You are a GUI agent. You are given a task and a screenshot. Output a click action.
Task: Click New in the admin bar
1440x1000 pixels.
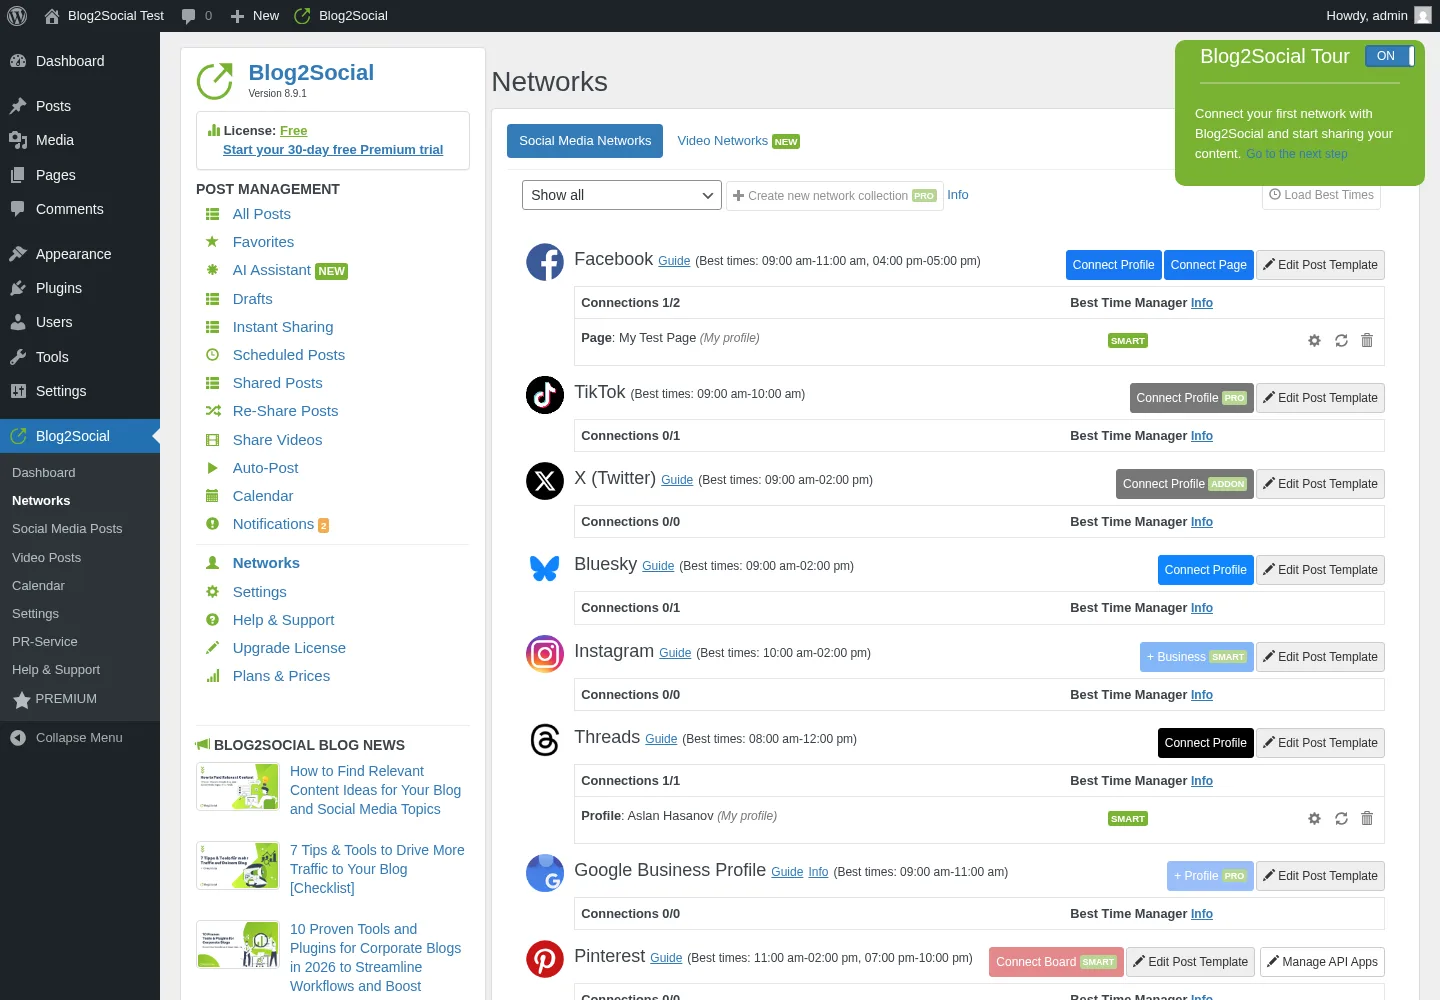click(x=254, y=15)
